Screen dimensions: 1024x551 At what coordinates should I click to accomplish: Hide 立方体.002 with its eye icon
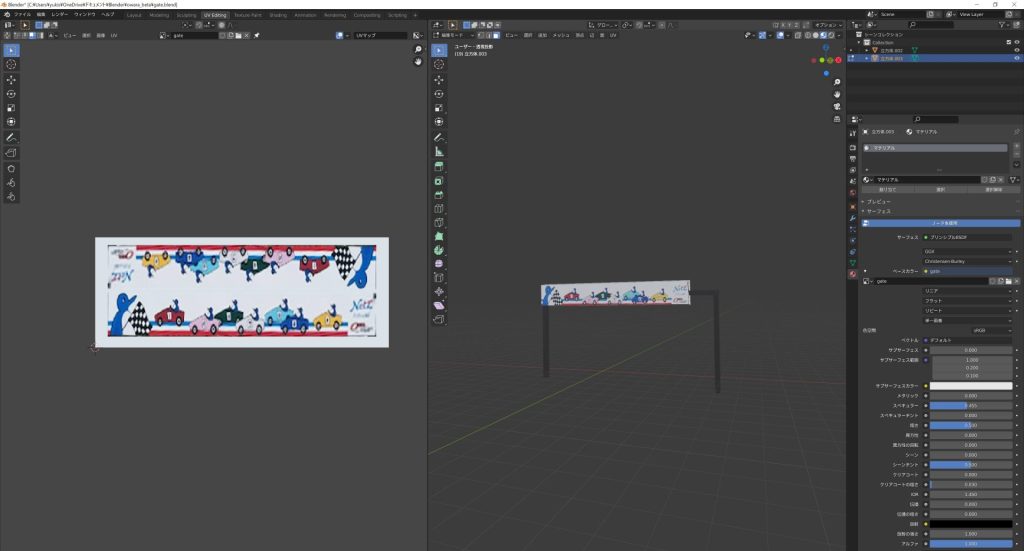tap(1017, 50)
